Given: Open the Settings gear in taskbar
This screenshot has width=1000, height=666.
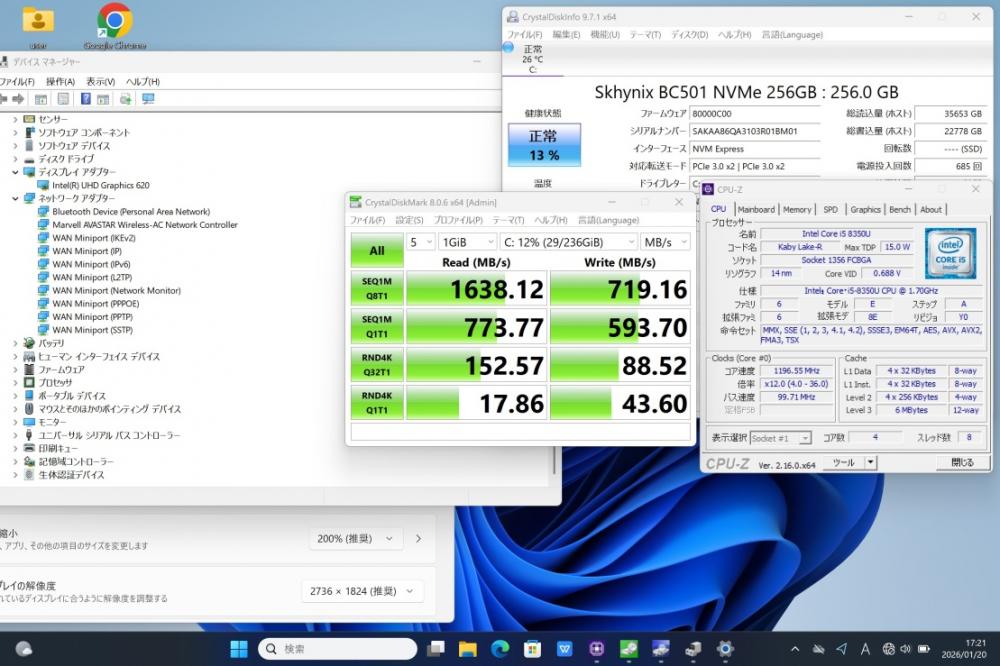Looking at the screenshot, I should [x=725, y=649].
